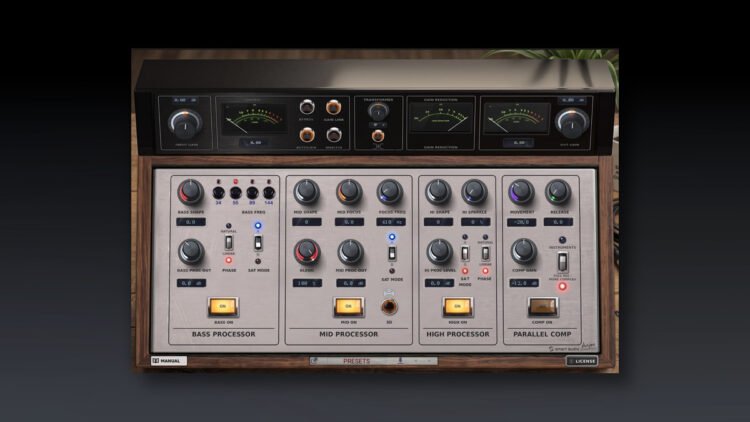Click the Mid Proc Out dB display
Image resolution: width=750 pixels, height=422 pixels.
pos(351,283)
